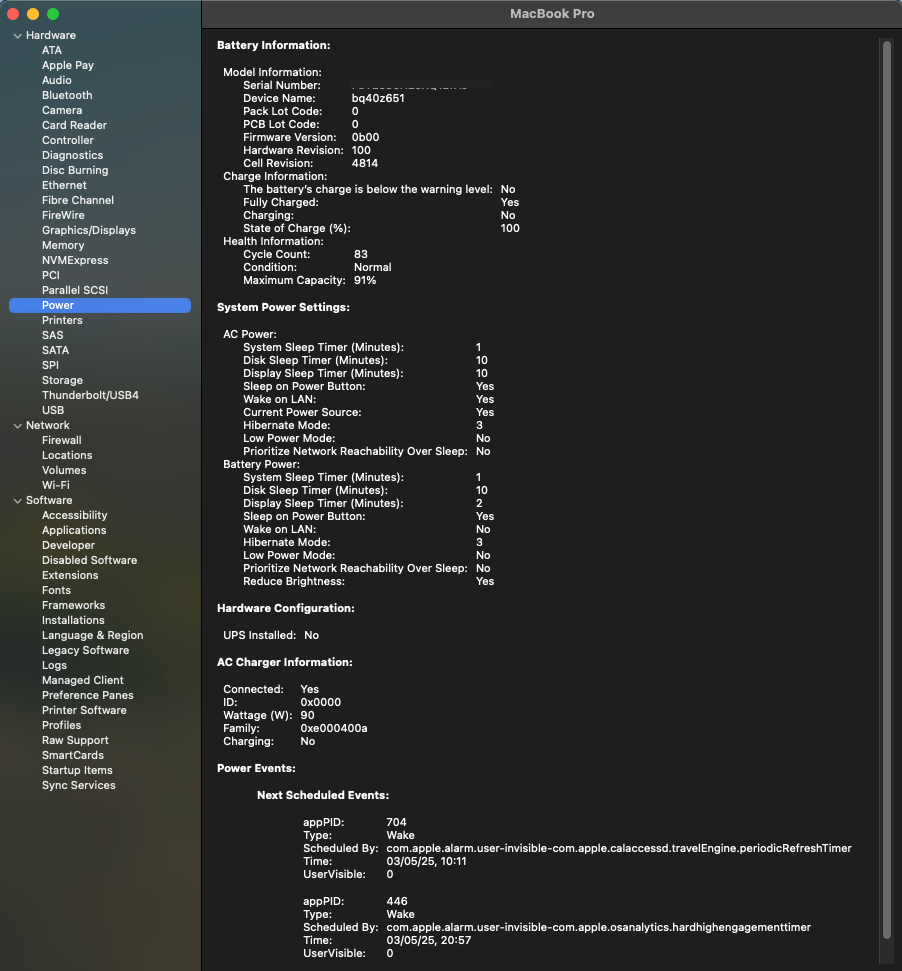Select Startup Items
The height and width of the screenshot is (971, 902).
click(x=77, y=770)
